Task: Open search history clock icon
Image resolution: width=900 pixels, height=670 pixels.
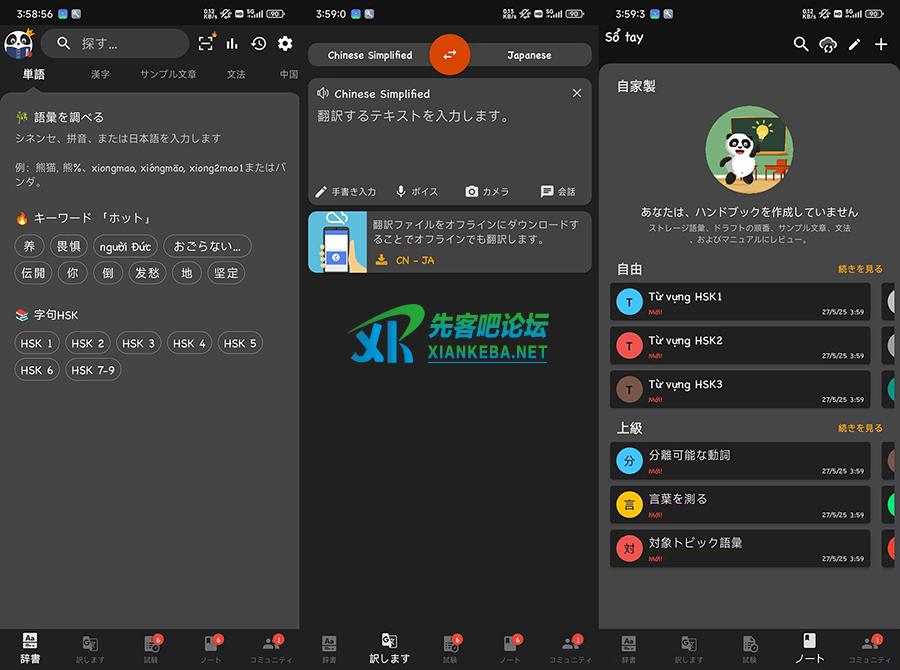Action: (x=259, y=43)
